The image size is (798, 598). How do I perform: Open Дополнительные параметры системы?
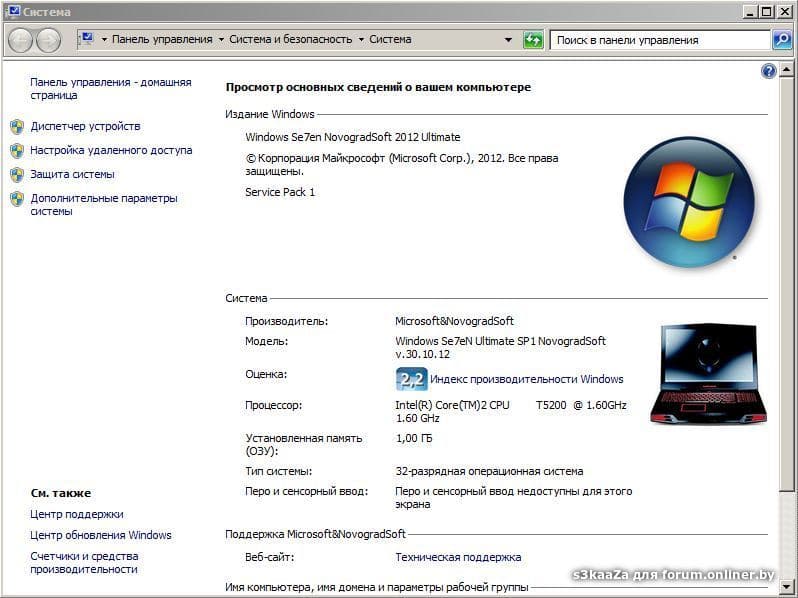coord(103,205)
